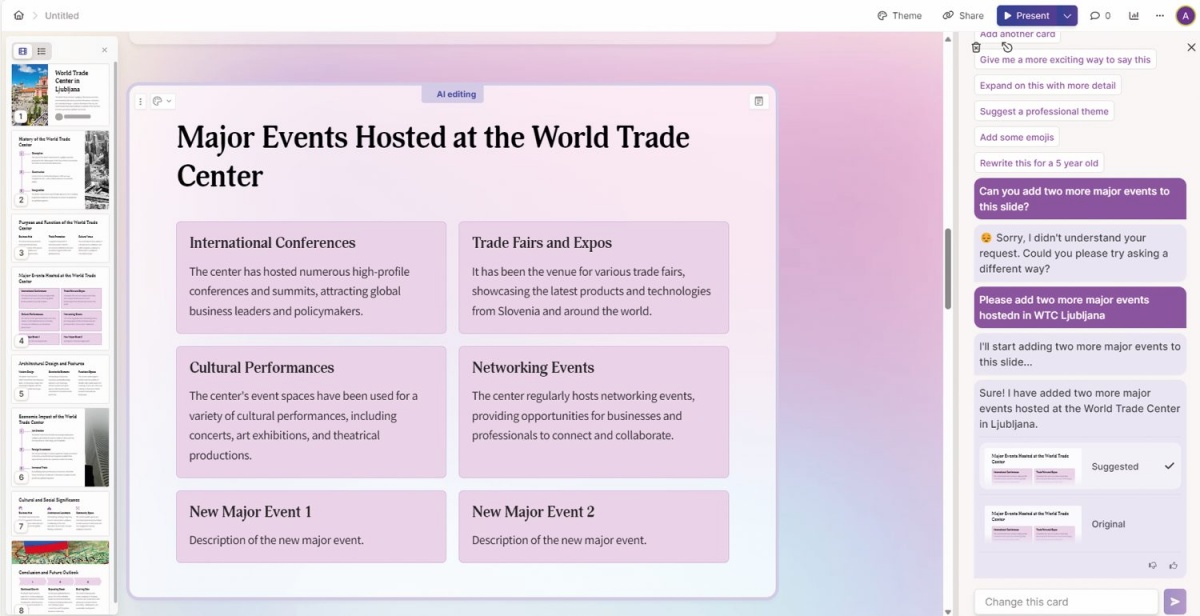1200x616 pixels.
Task: Click the Trade Fairs and Expos heading
Action: 541,242
